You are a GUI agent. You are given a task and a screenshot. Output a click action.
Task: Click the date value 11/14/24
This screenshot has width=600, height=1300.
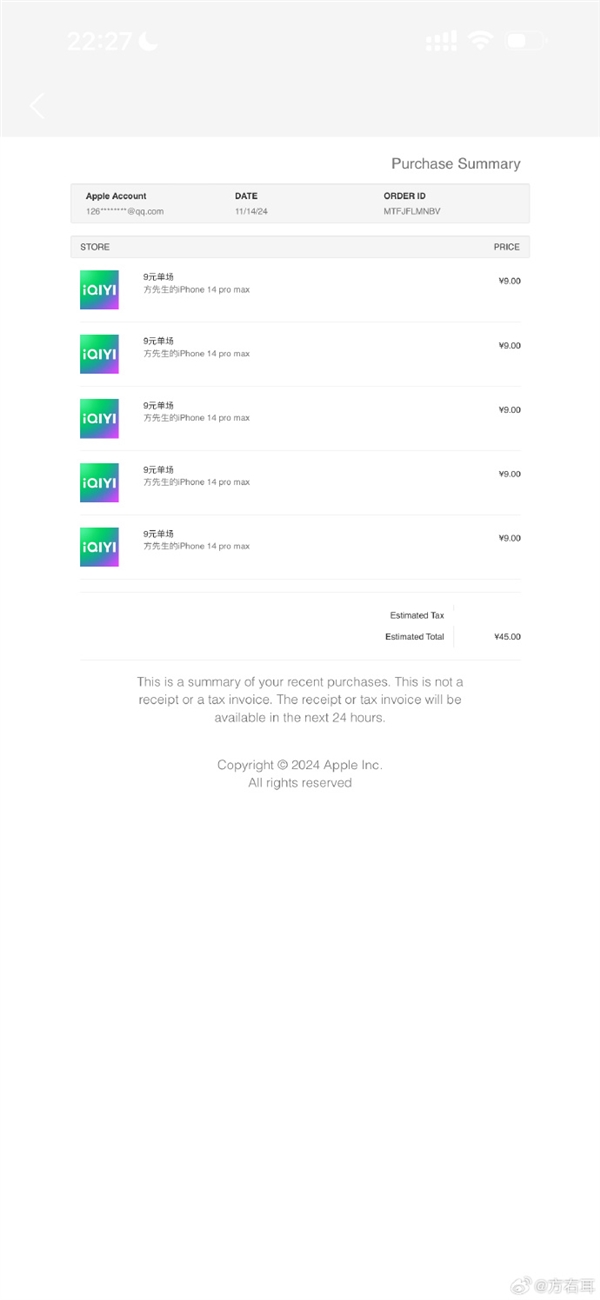tap(251, 211)
